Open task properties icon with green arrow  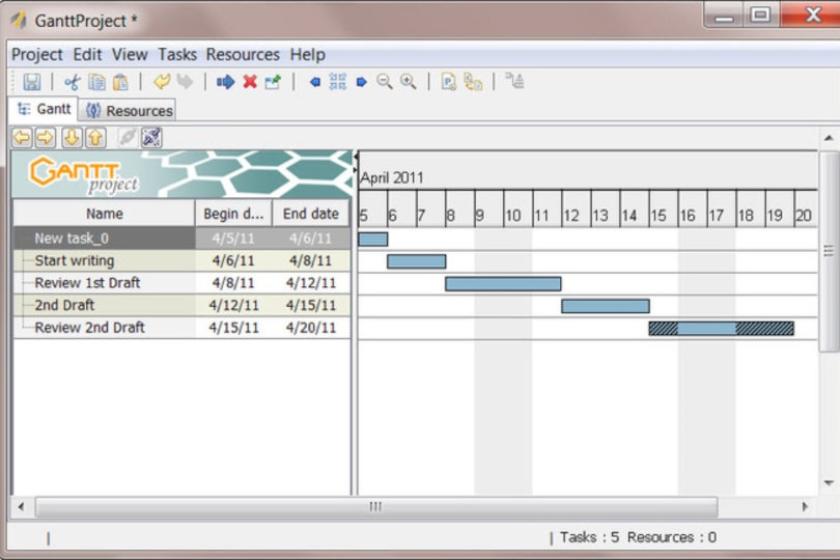coord(273,82)
